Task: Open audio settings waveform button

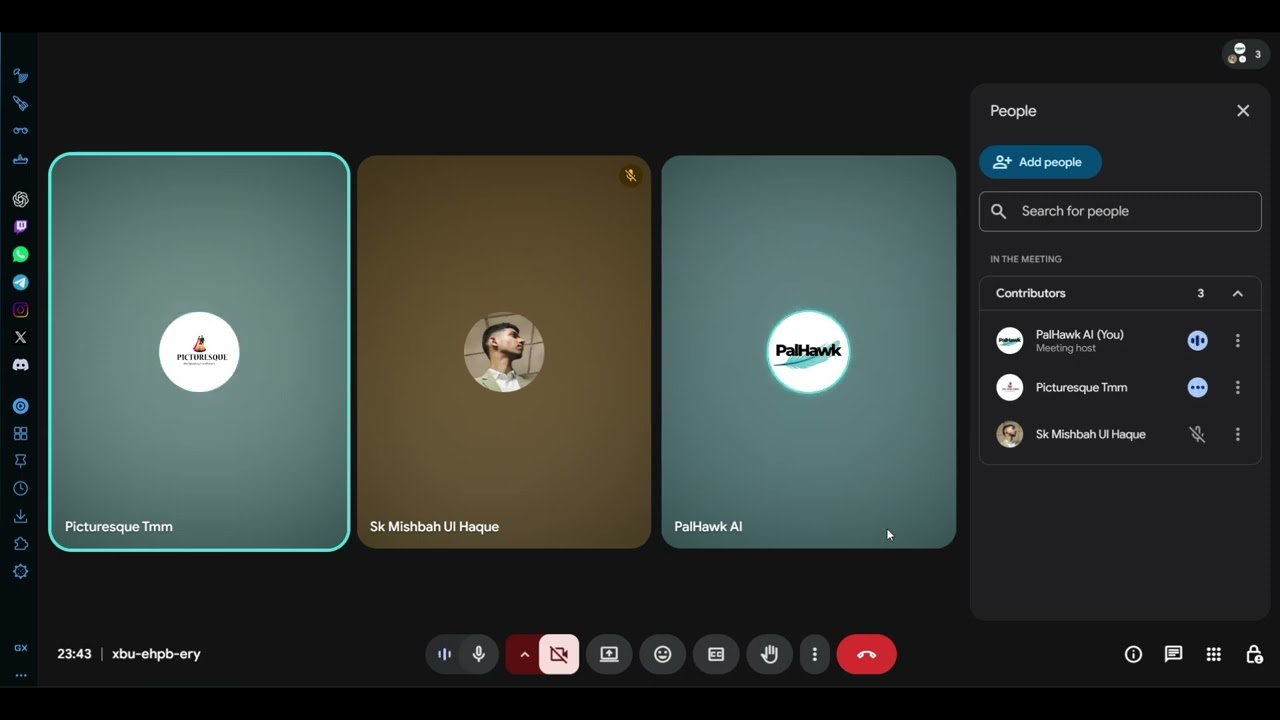Action: pos(444,654)
